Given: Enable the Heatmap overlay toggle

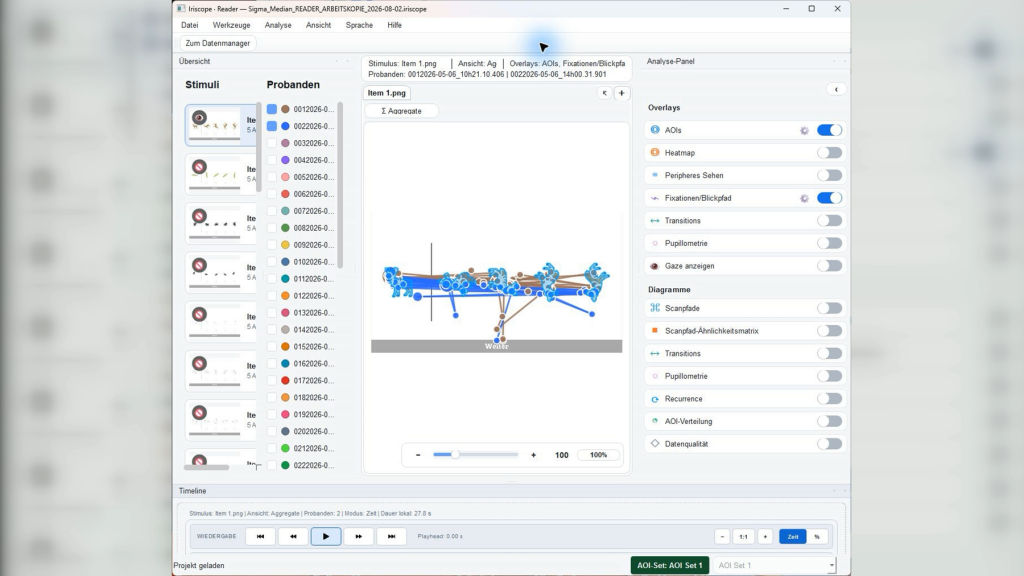Looking at the screenshot, I should tap(829, 153).
